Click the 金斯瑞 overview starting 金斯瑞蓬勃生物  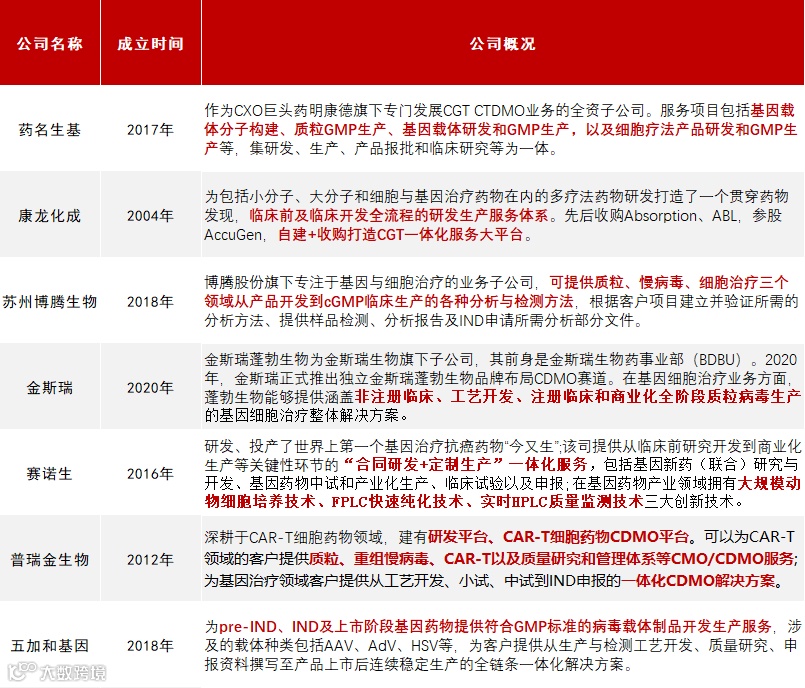coord(502,387)
